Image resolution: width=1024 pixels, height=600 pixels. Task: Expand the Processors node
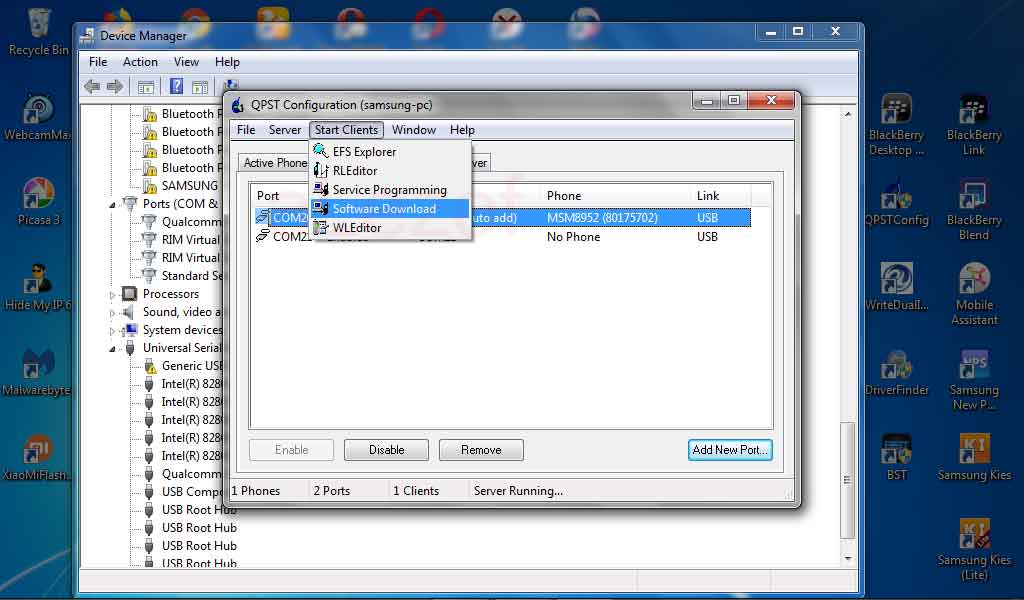[x=113, y=293]
